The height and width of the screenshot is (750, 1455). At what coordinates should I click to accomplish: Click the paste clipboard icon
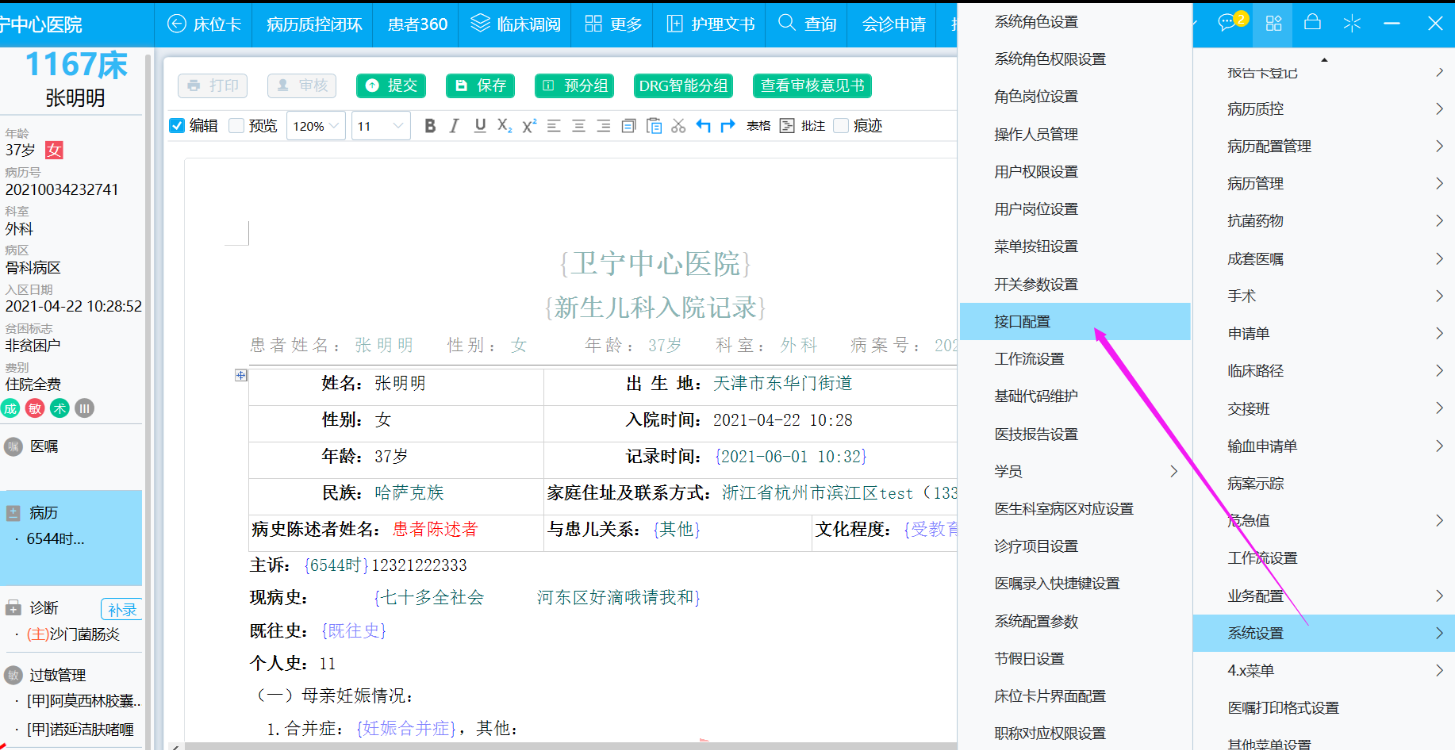pyautogui.click(x=654, y=126)
